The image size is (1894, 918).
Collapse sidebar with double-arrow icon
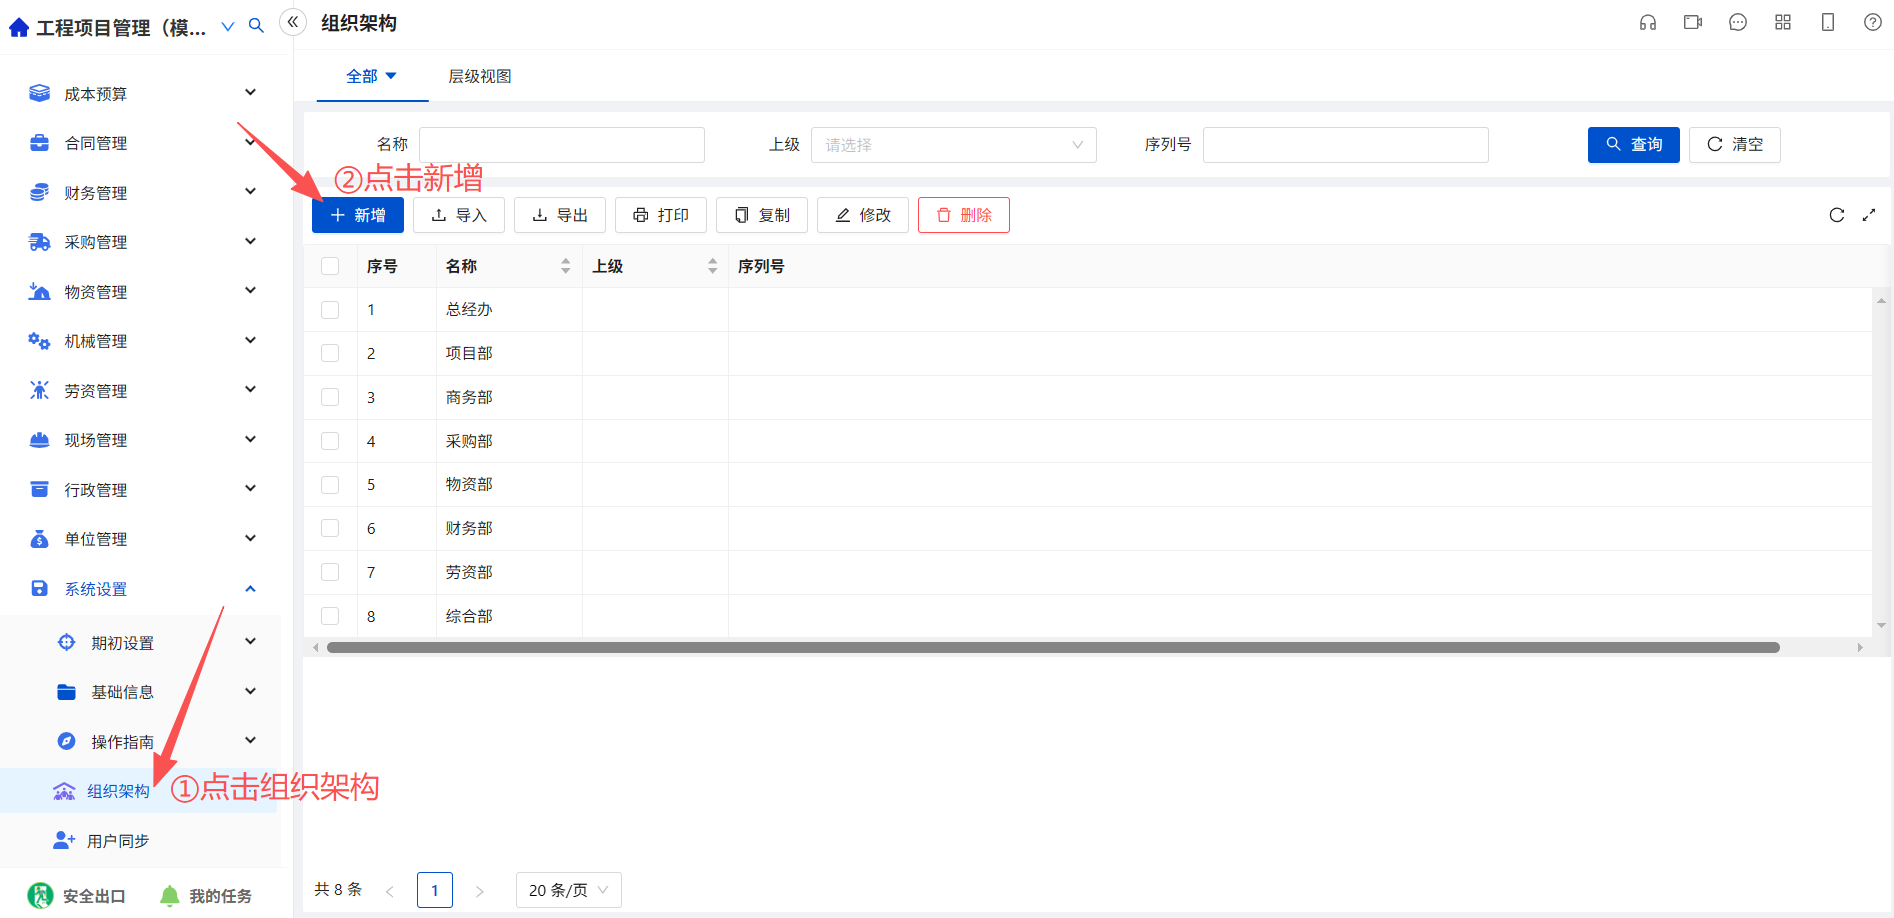click(x=293, y=22)
